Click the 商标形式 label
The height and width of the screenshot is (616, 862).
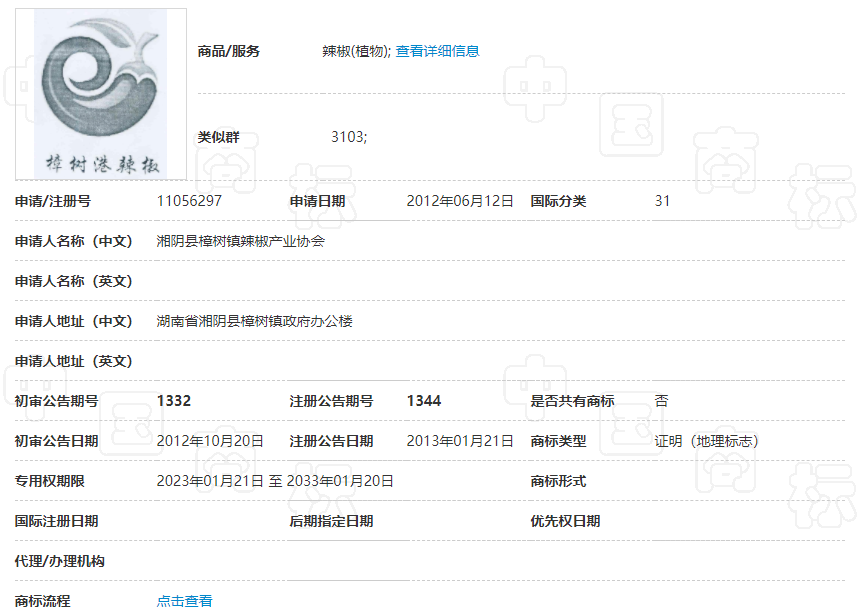558,481
